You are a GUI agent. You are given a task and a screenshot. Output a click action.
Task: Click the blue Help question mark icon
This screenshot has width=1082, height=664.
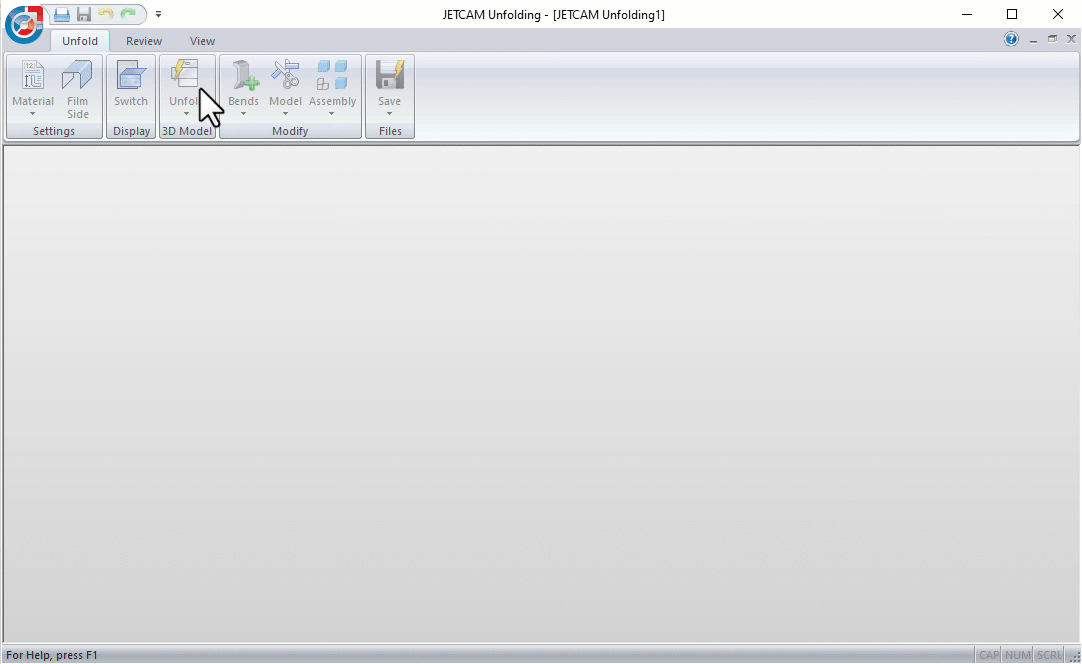[1011, 39]
